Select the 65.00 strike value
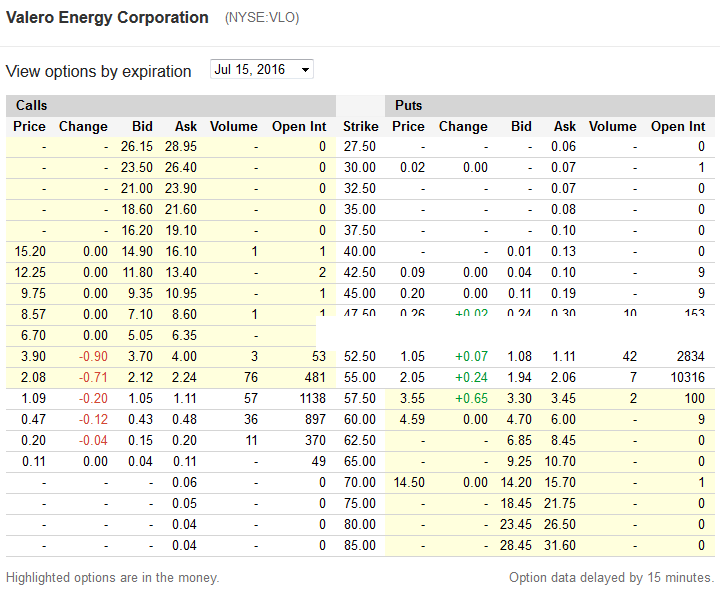This screenshot has width=720, height=595. tap(360, 461)
